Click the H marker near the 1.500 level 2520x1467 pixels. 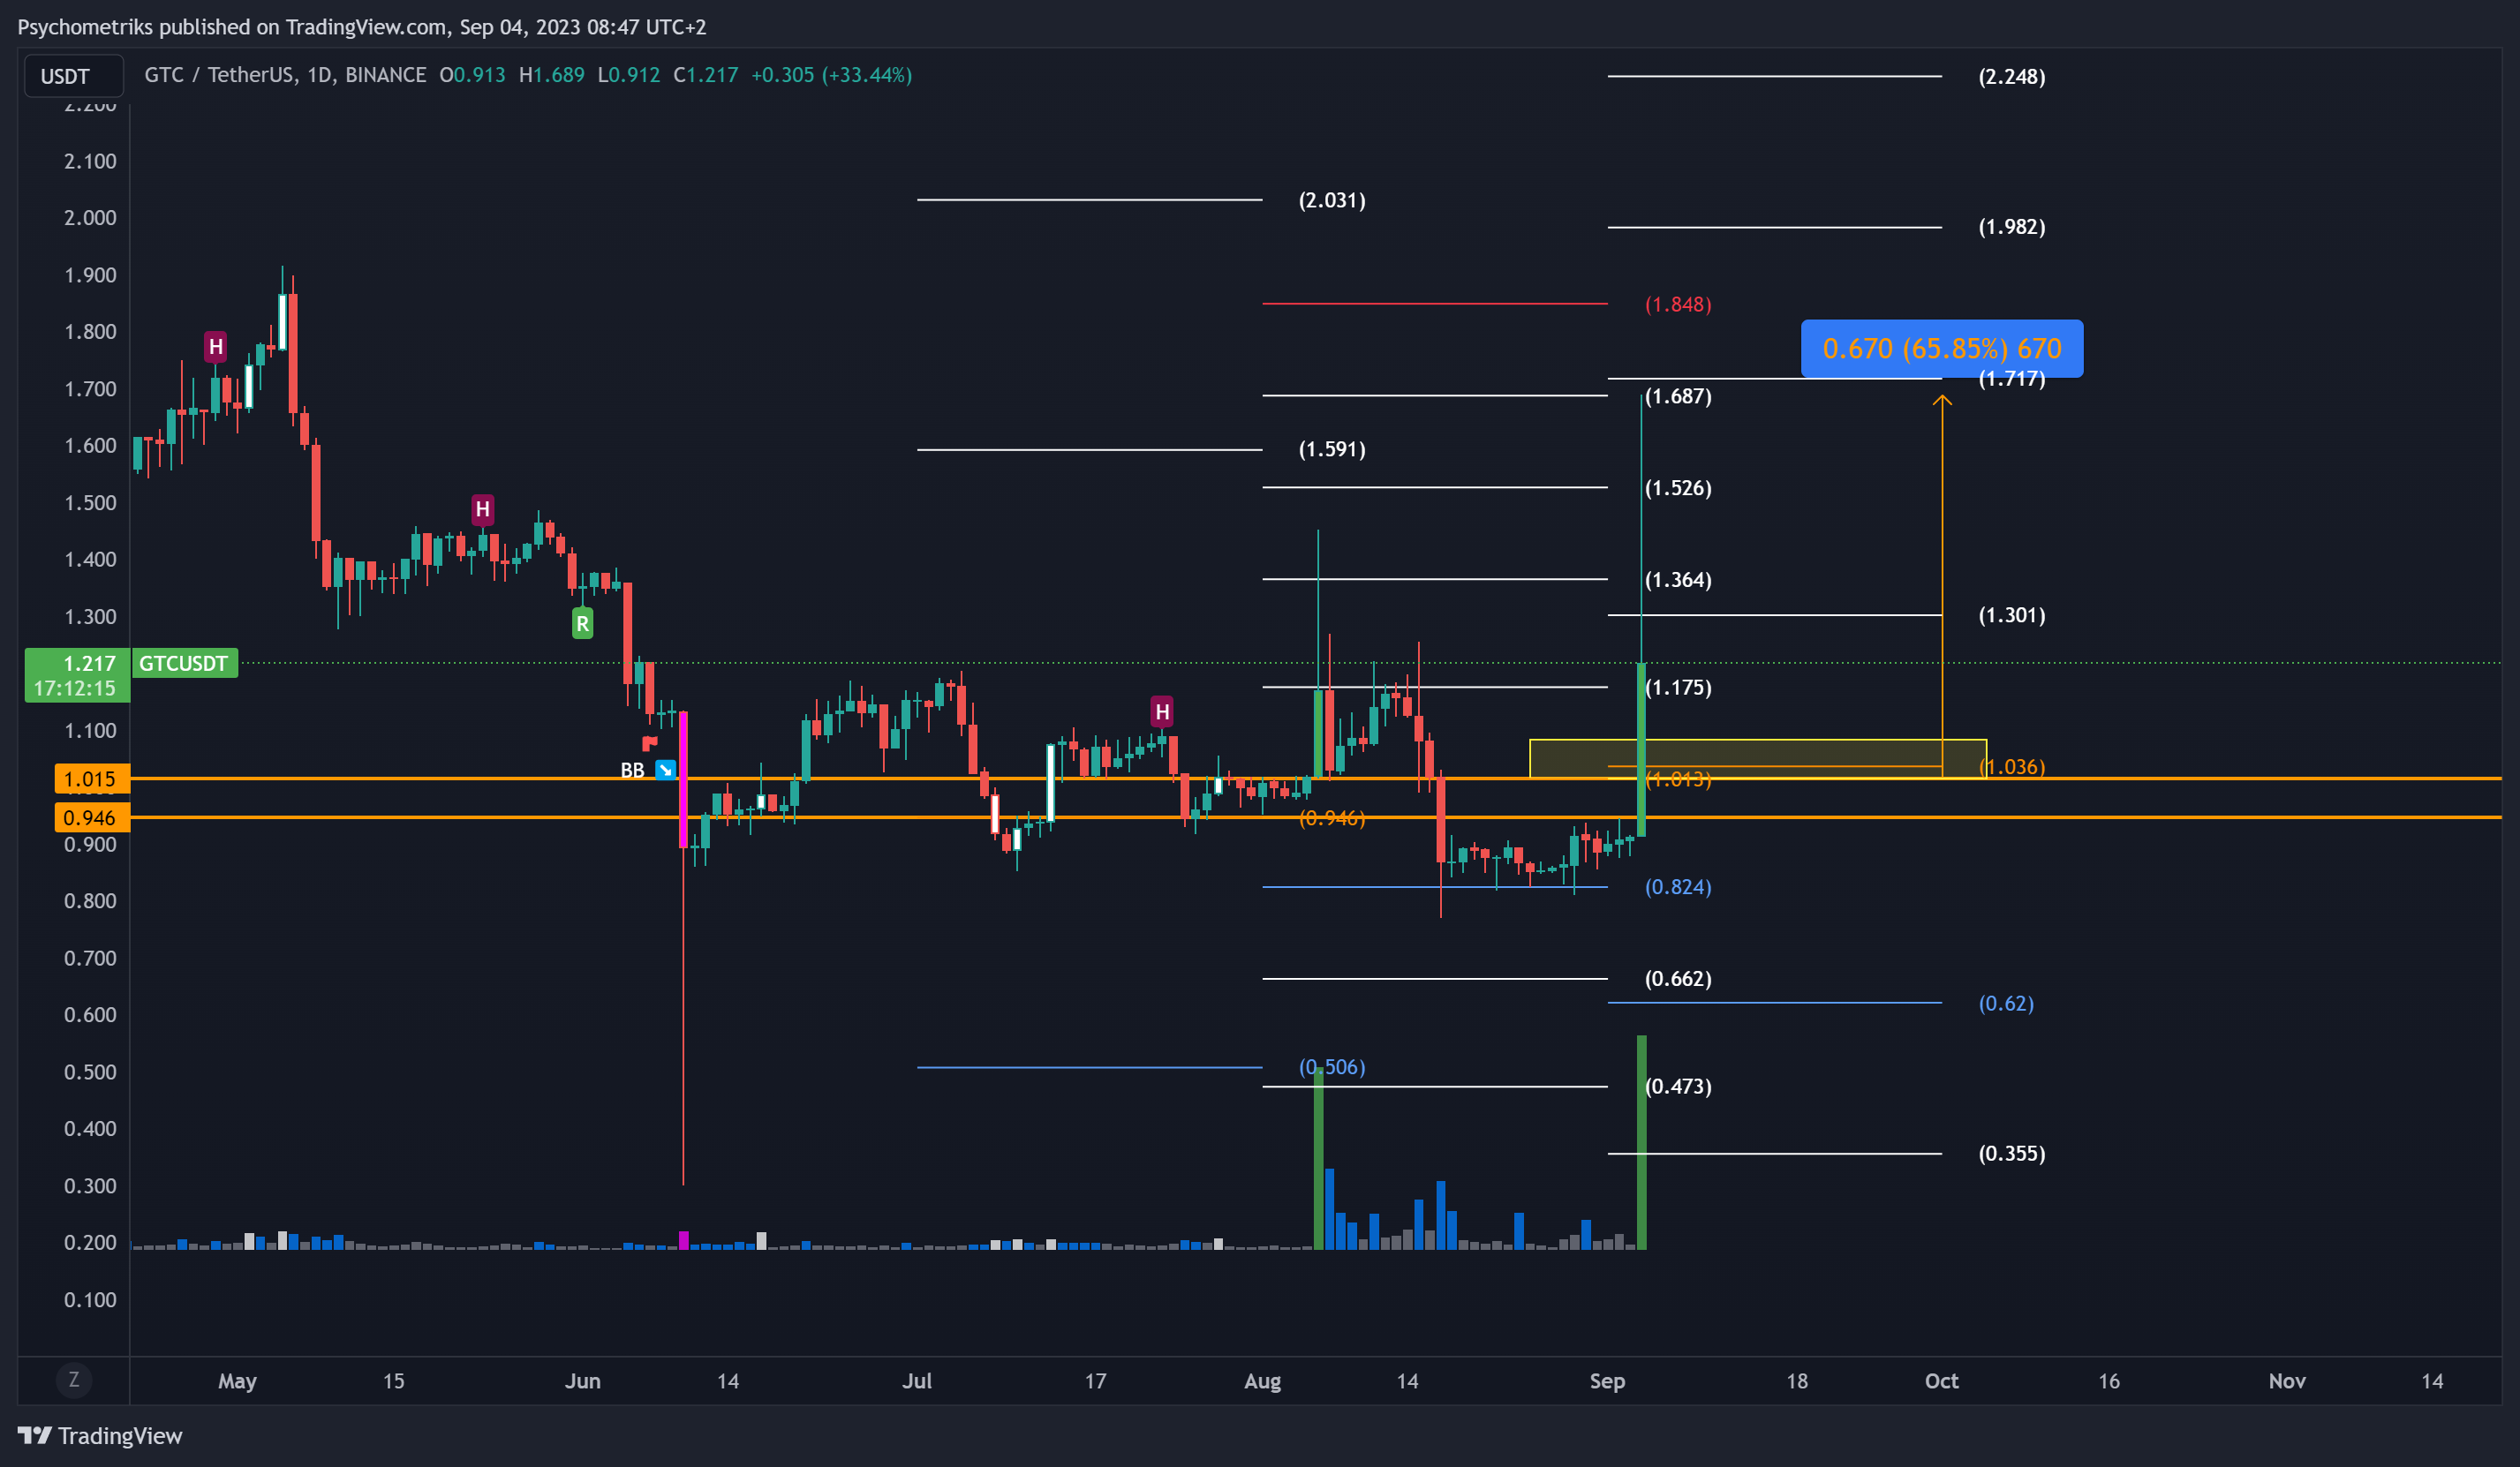(482, 510)
